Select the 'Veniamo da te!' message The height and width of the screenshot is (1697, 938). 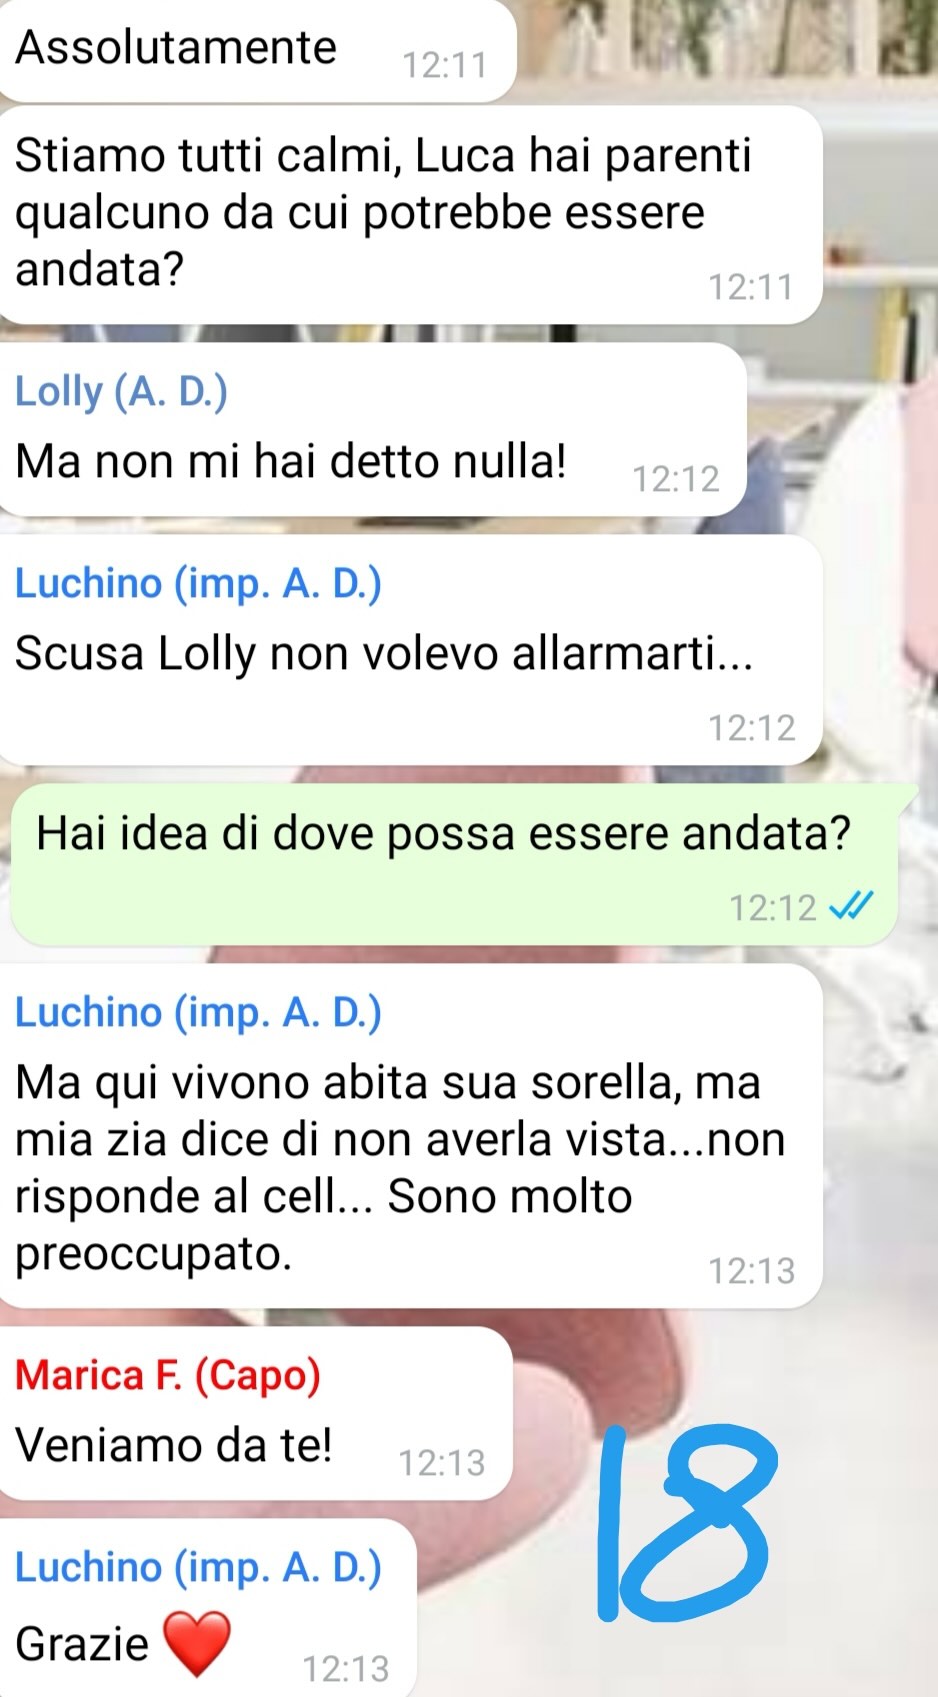coord(256,1413)
